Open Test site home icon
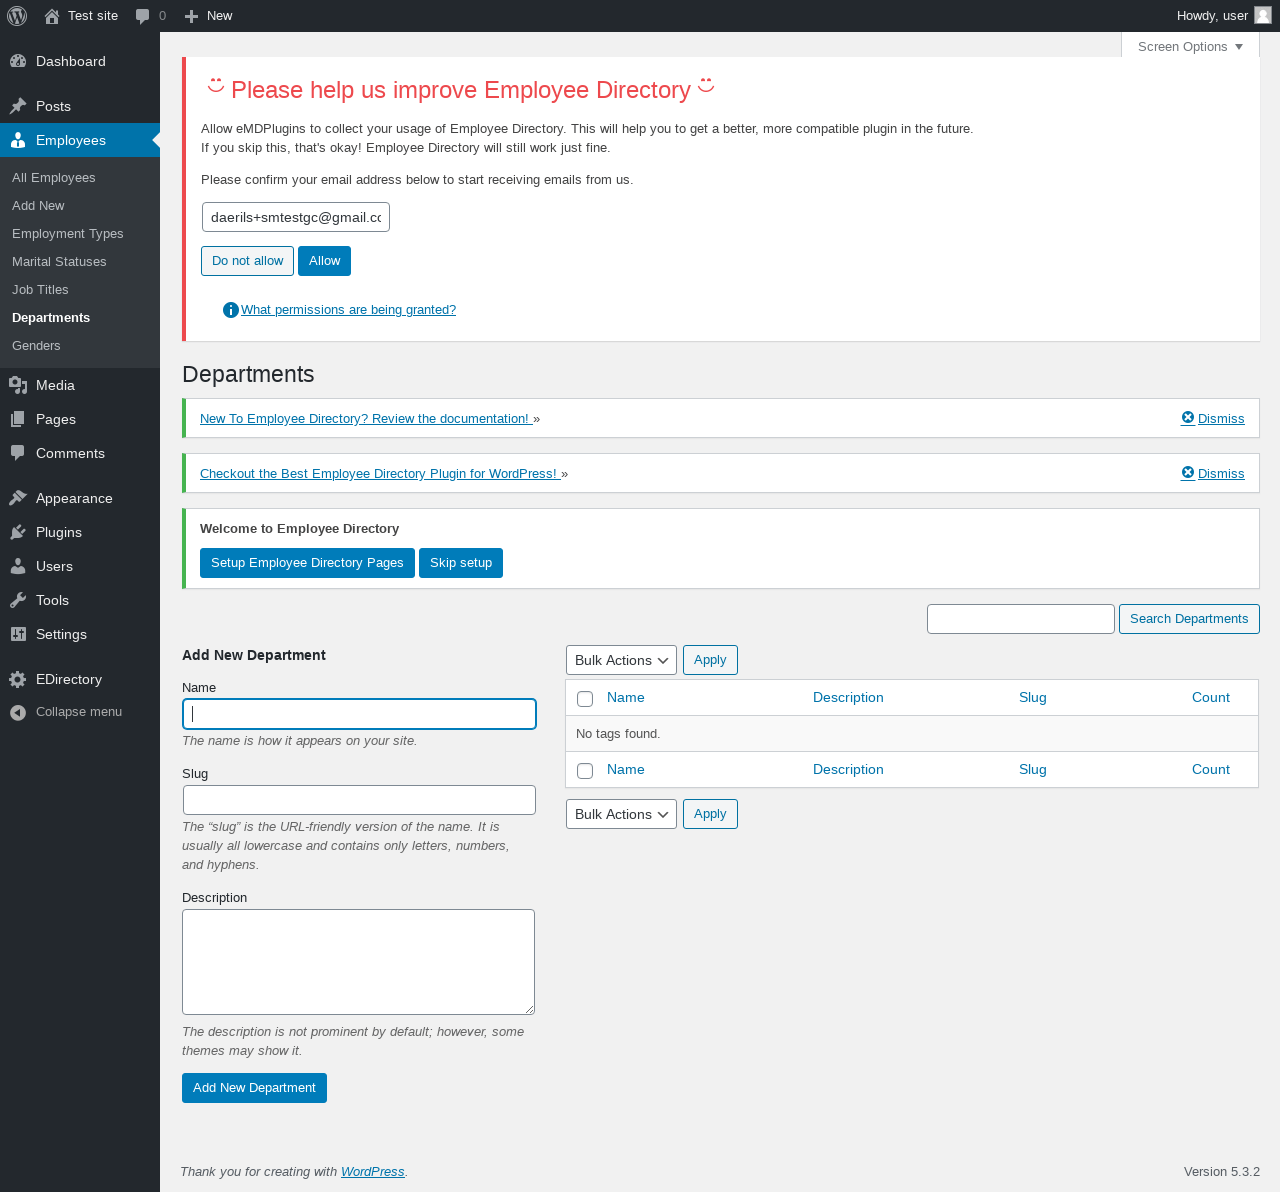The height and width of the screenshot is (1192, 1280). (52, 16)
